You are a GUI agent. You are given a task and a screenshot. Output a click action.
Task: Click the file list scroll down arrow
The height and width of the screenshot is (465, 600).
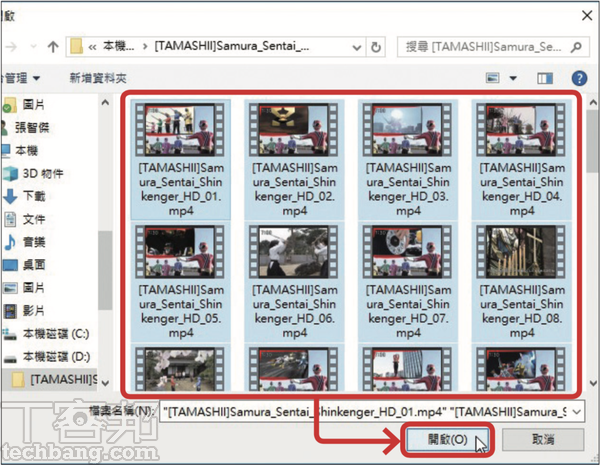click(593, 383)
